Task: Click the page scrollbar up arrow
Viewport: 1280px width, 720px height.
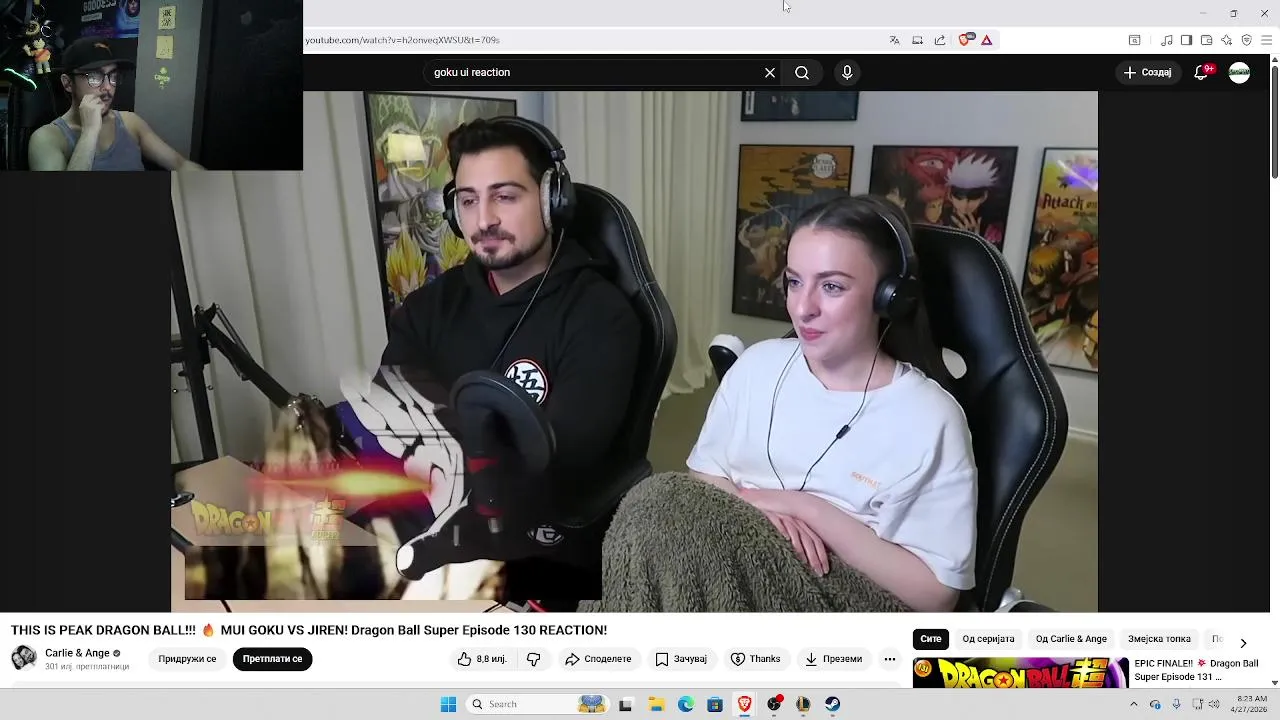Action: point(1274,59)
